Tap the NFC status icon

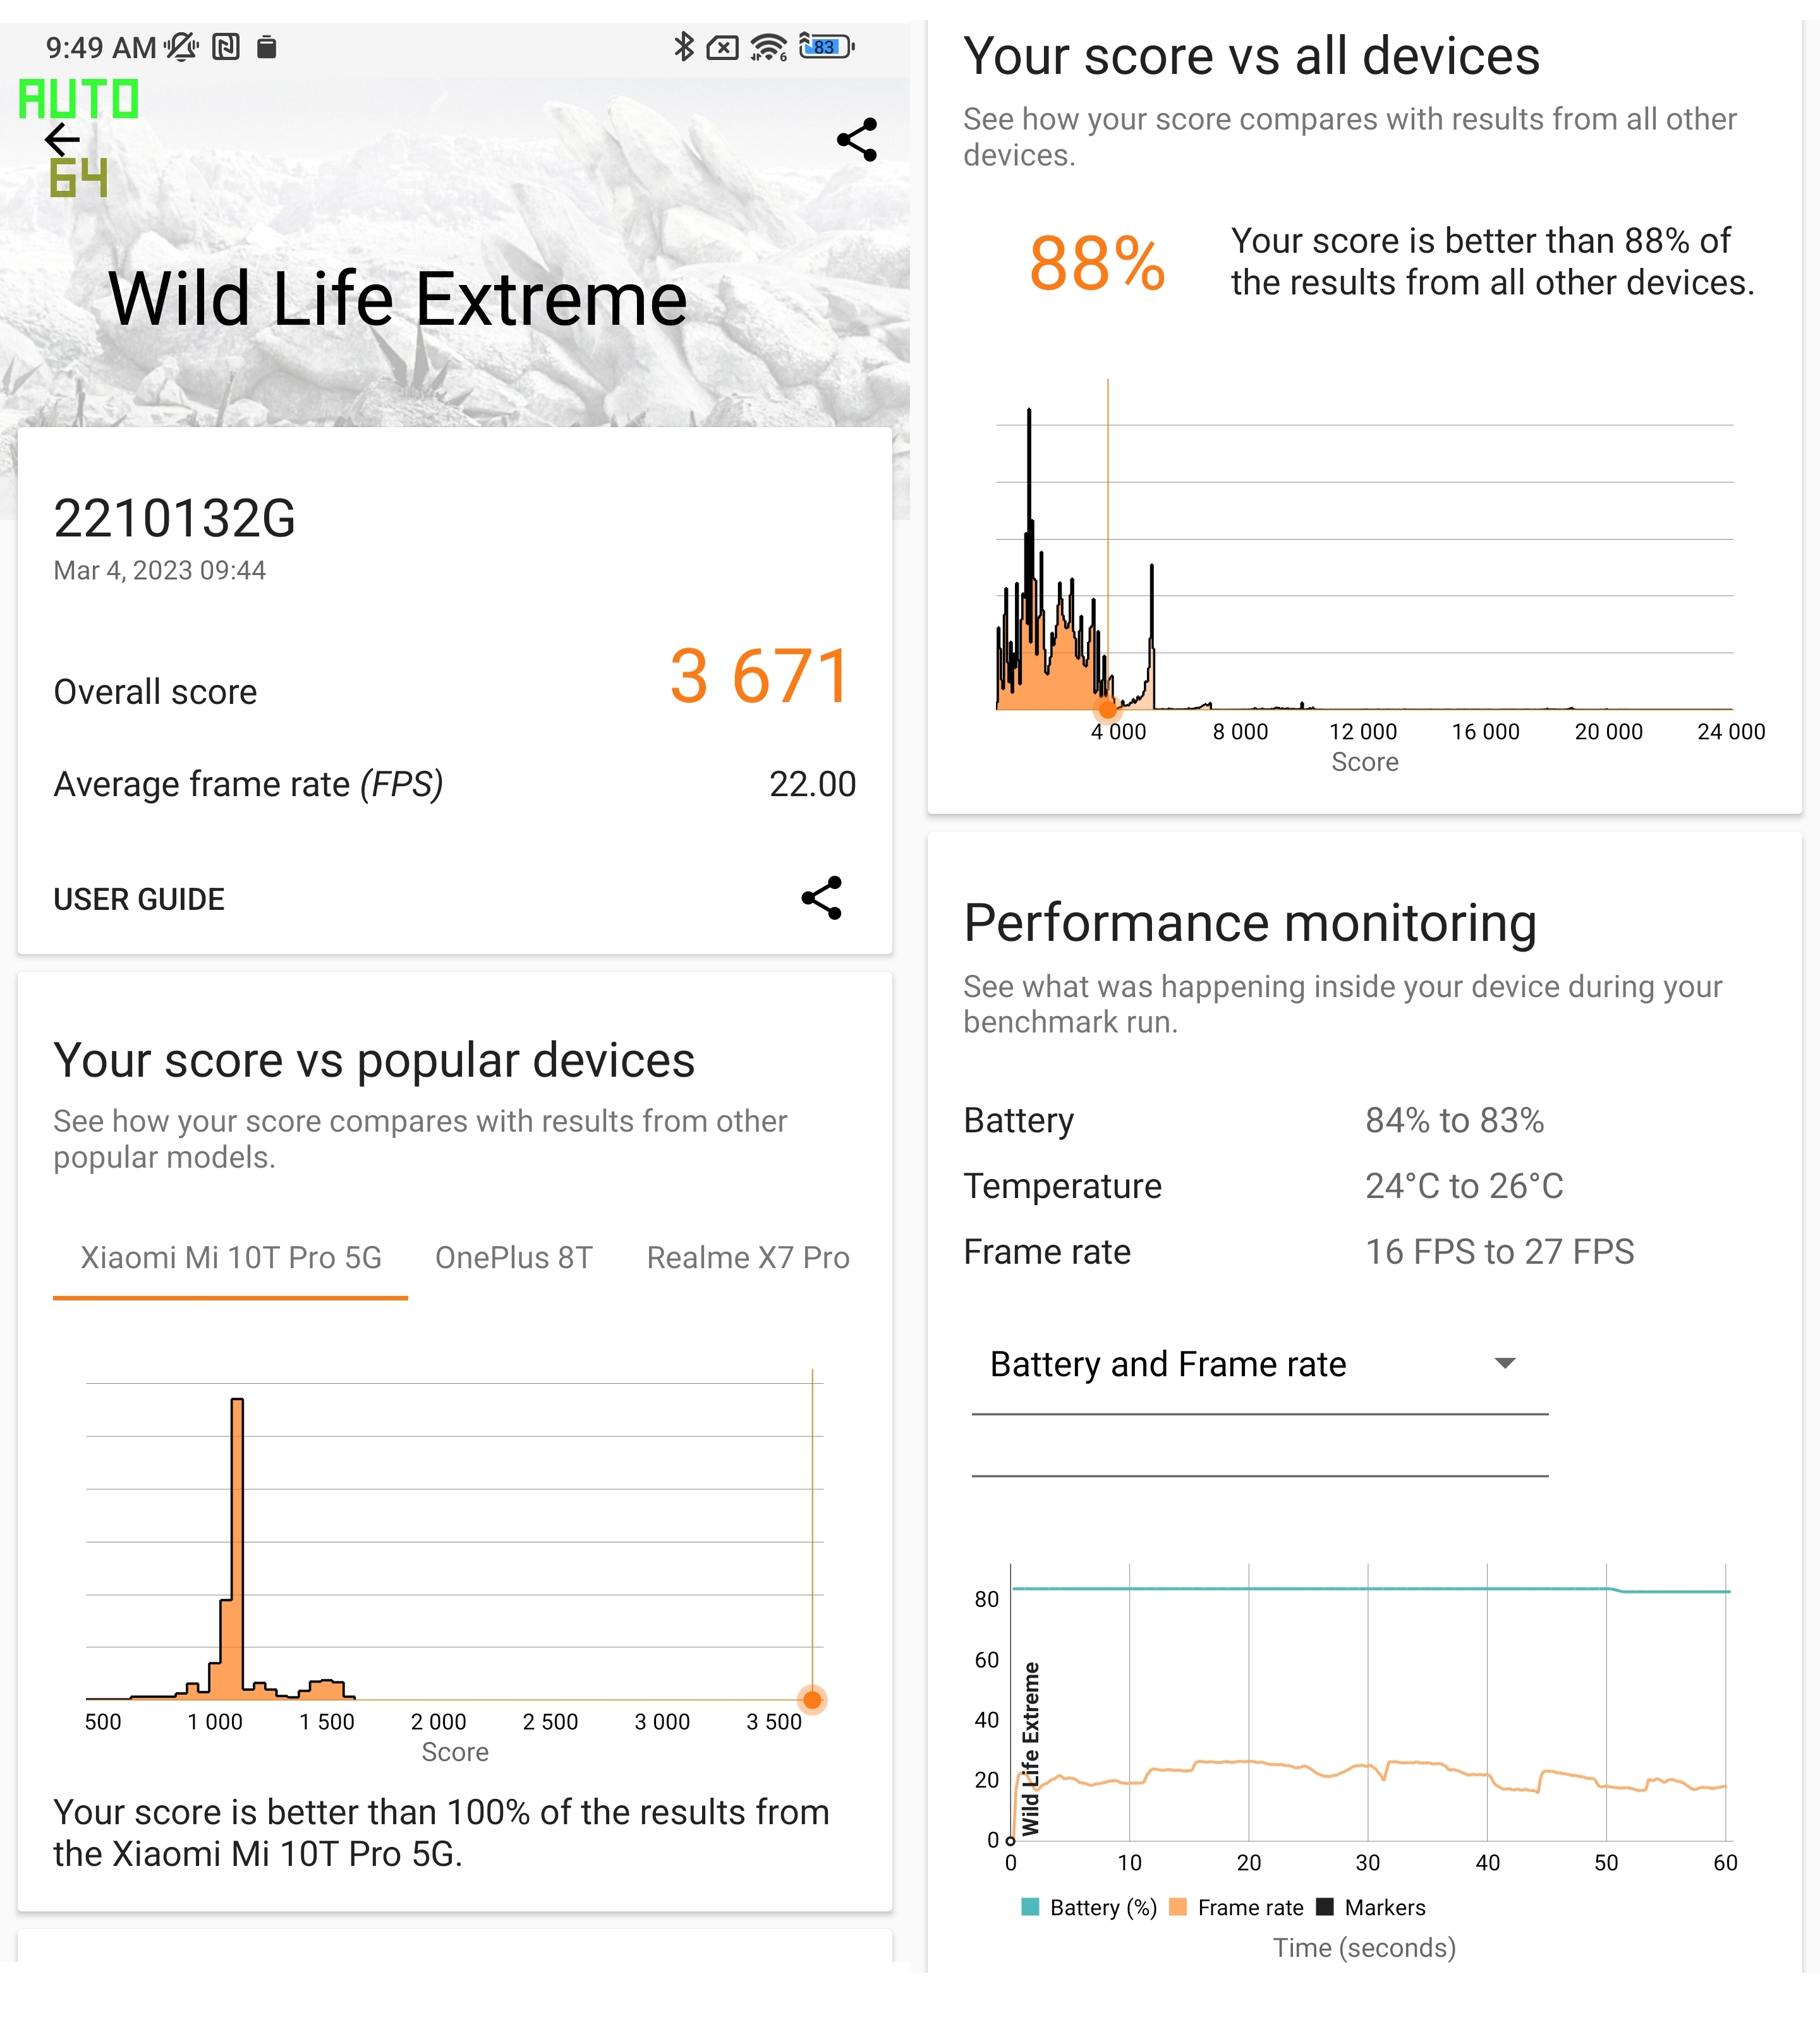[x=226, y=46]
